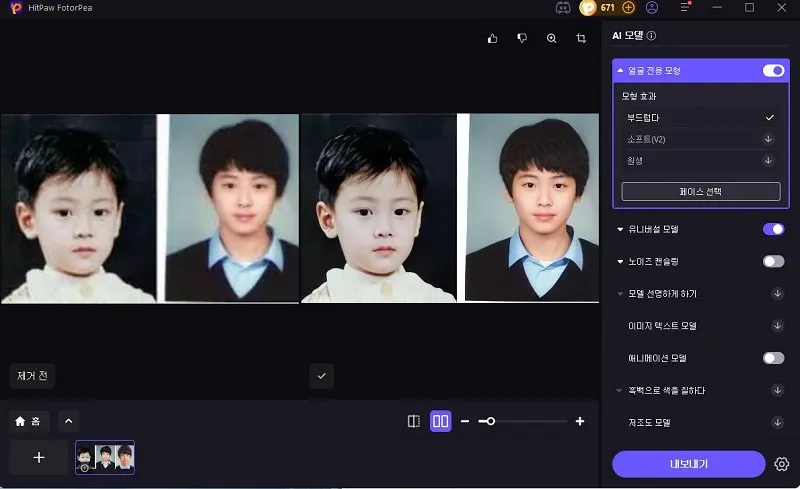Viewport: 800px width, 489px height.
Task: Click the 페이스 선택 button
Action: (701, 191)
